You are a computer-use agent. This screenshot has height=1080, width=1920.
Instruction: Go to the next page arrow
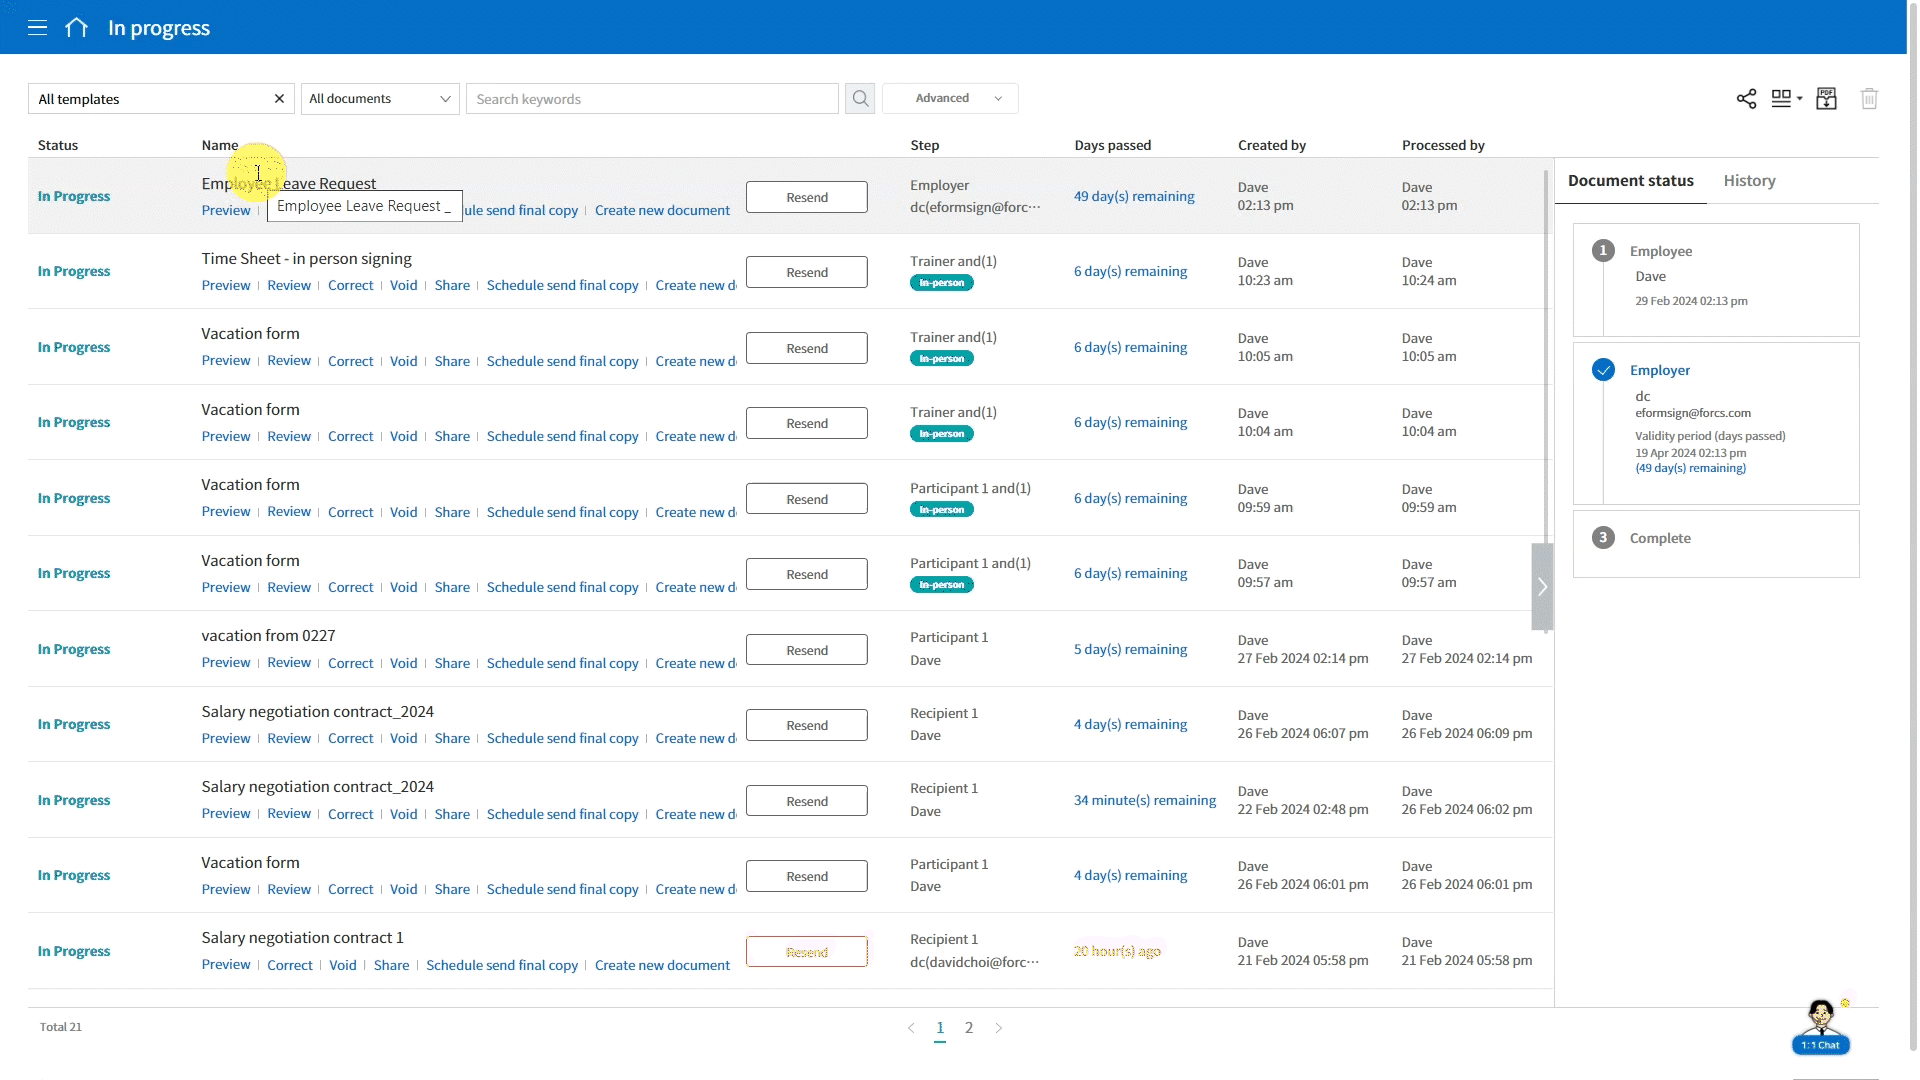click(998, 1028)
